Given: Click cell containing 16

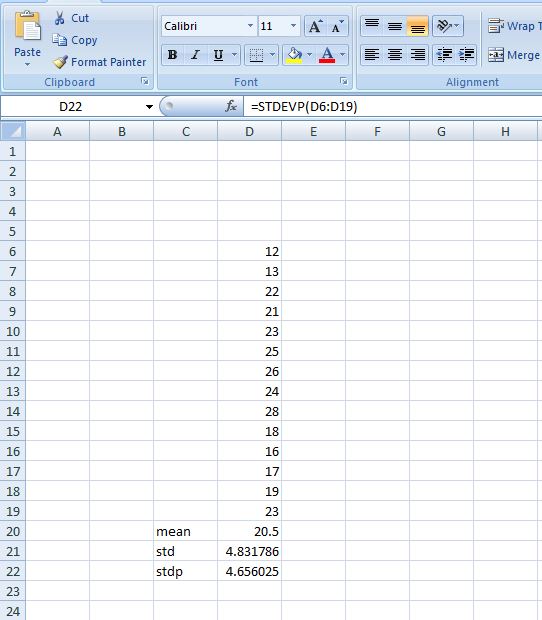Looking at the screenshot, I should click(x=249, y=451).
